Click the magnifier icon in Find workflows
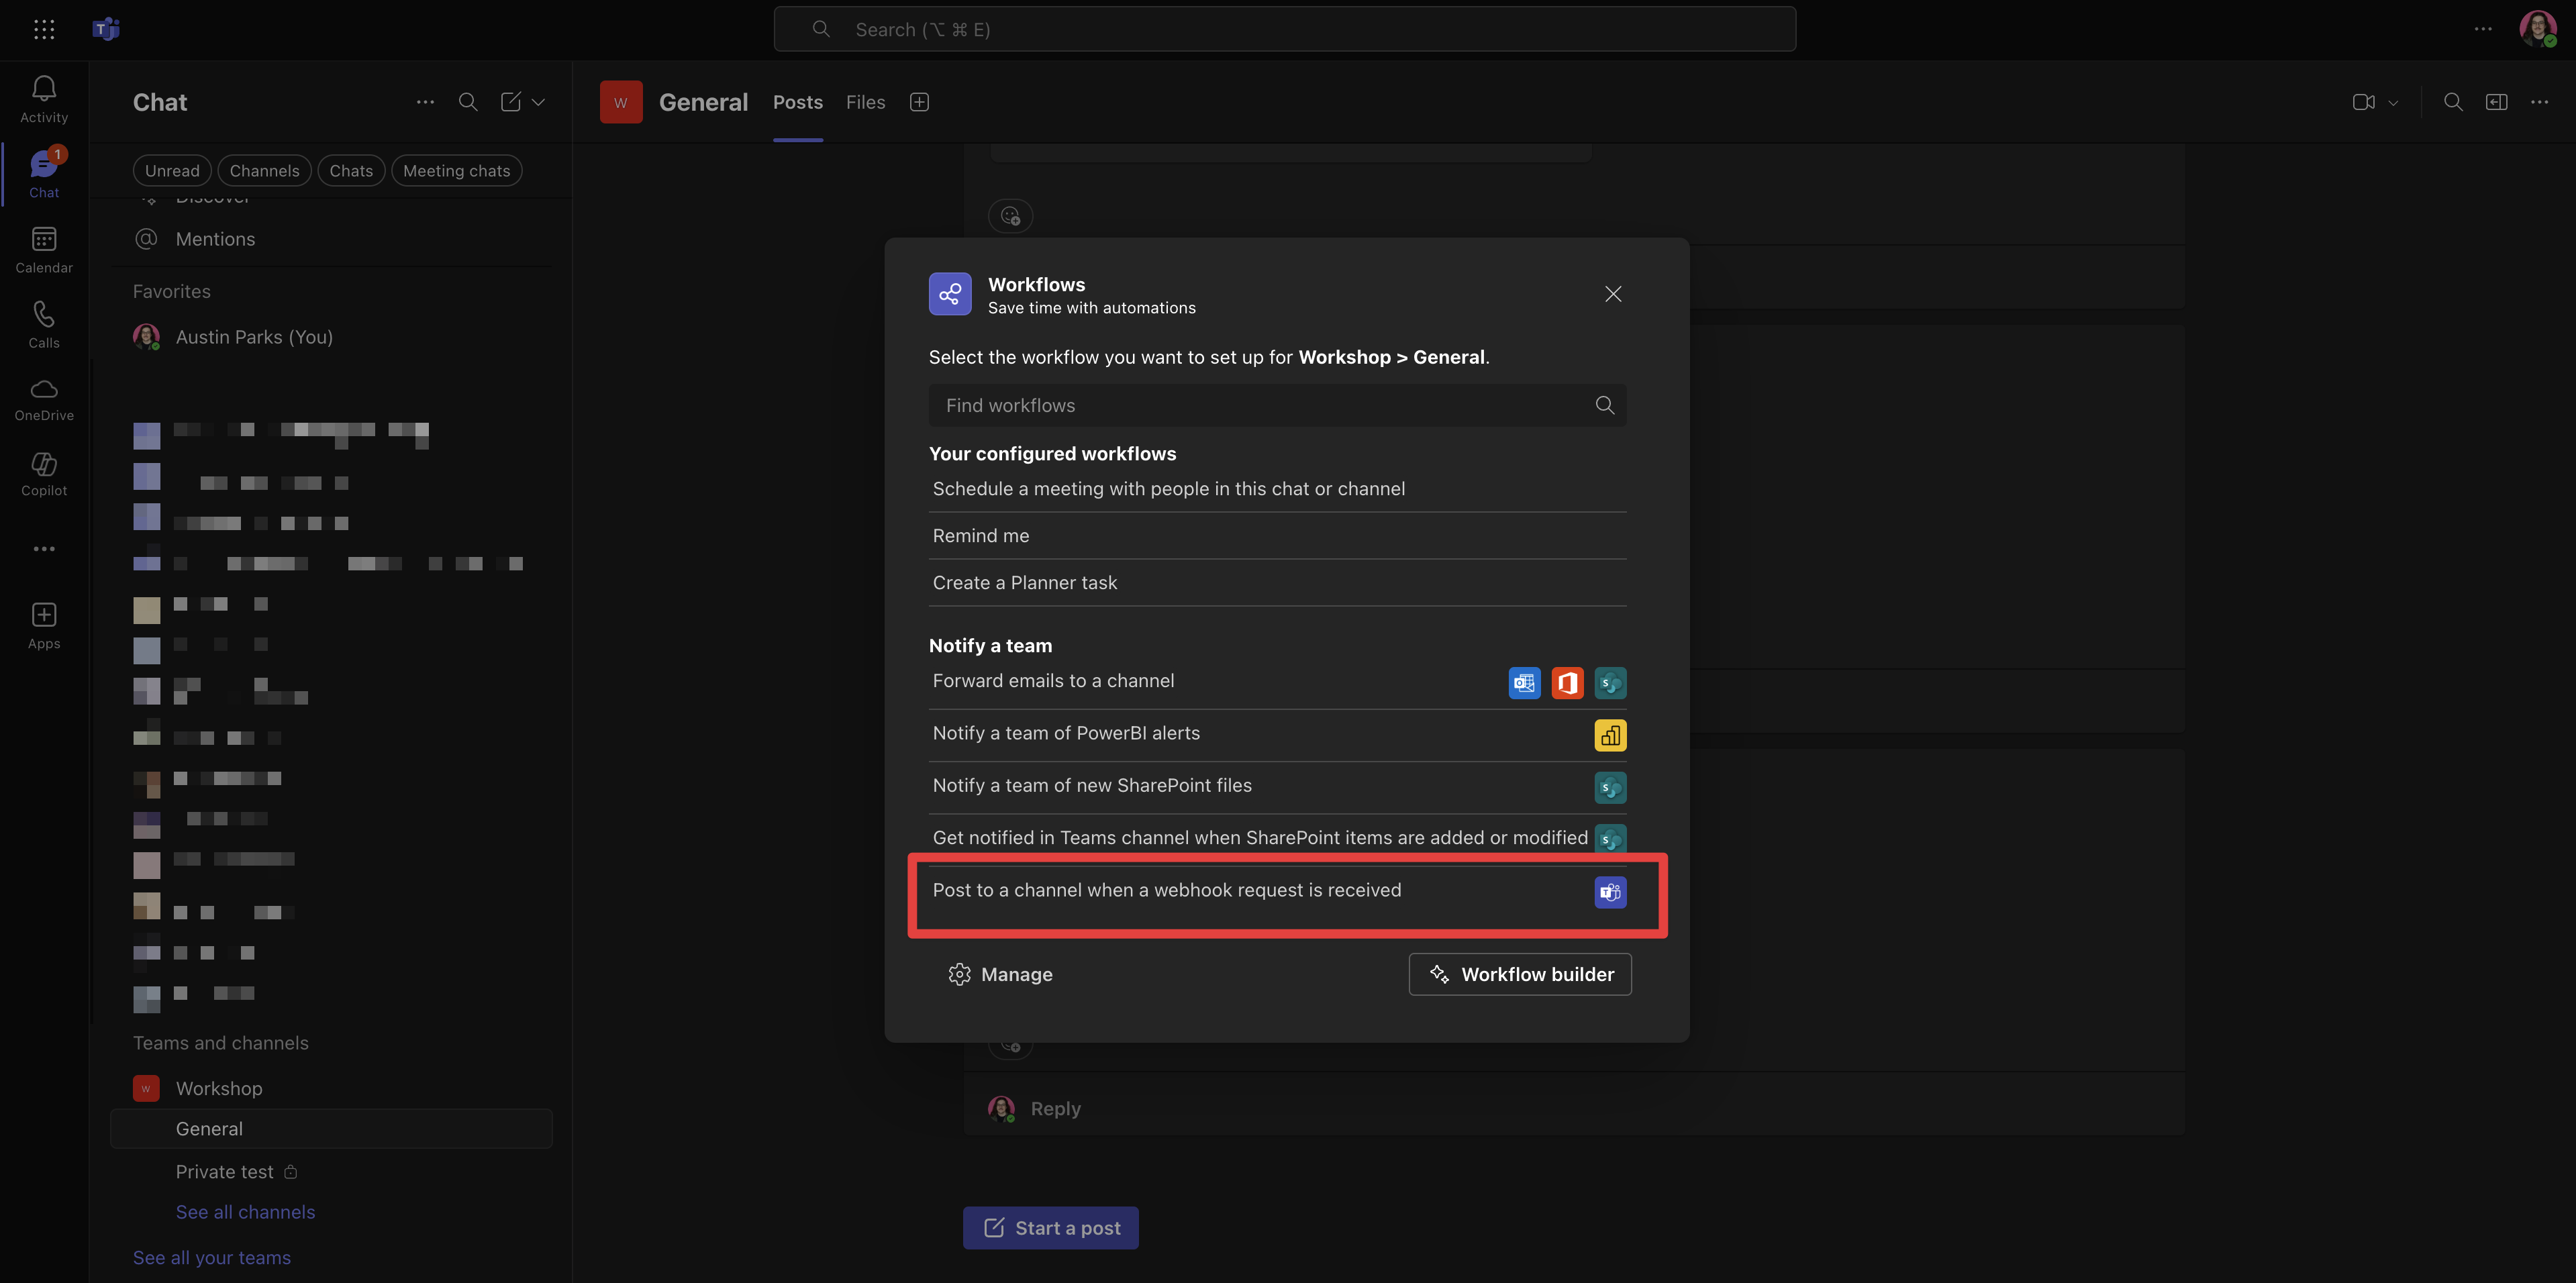This screenshot has width=2576, height=1283. (1605, 405)
